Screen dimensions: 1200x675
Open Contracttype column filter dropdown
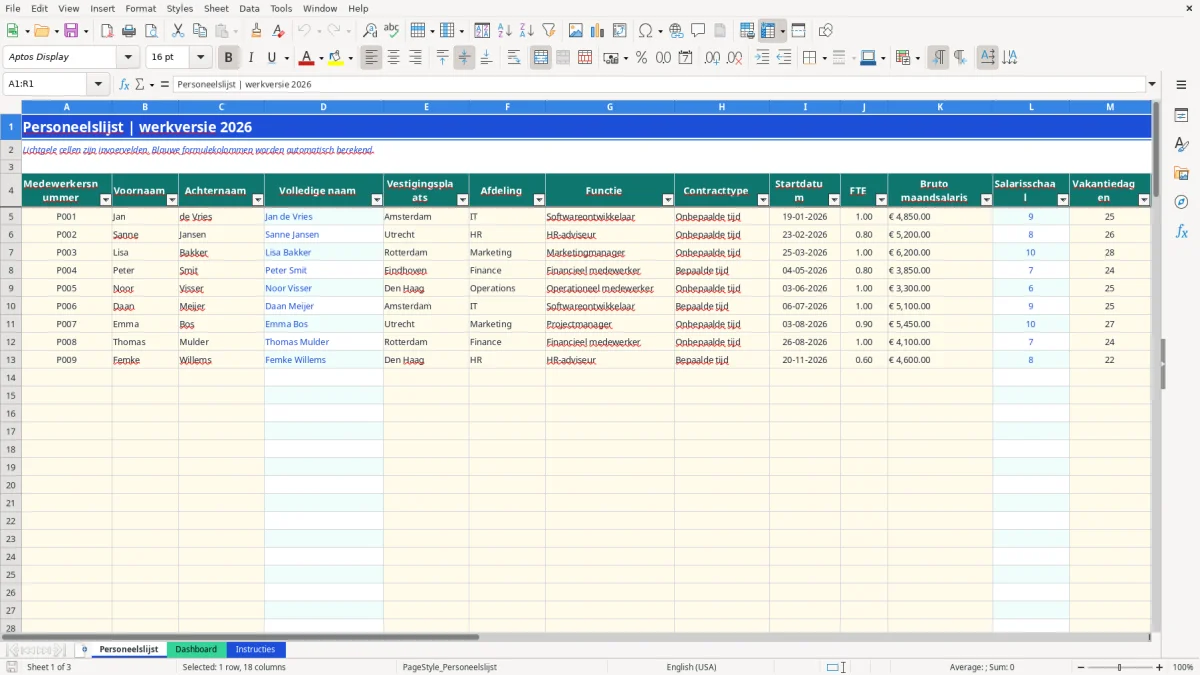point(763,199)
